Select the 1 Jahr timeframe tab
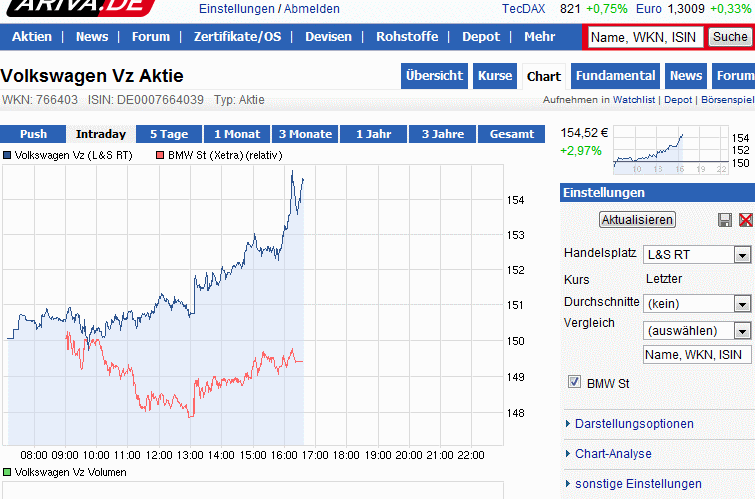755x499 pixels. pyautogui.click(x=374, y=134)
